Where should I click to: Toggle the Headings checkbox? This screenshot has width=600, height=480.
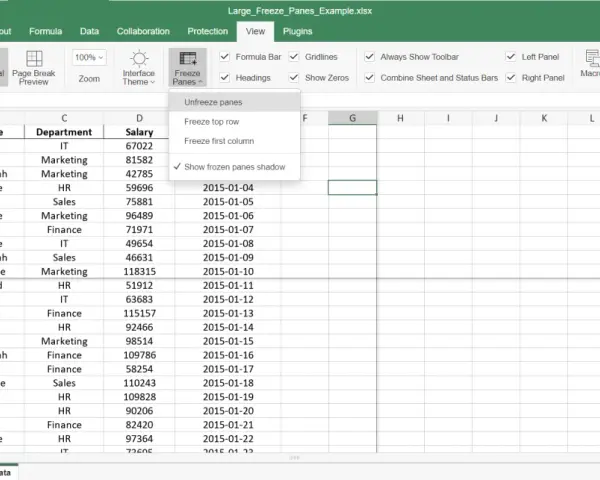pyautogui.click(x=225, y=78)
